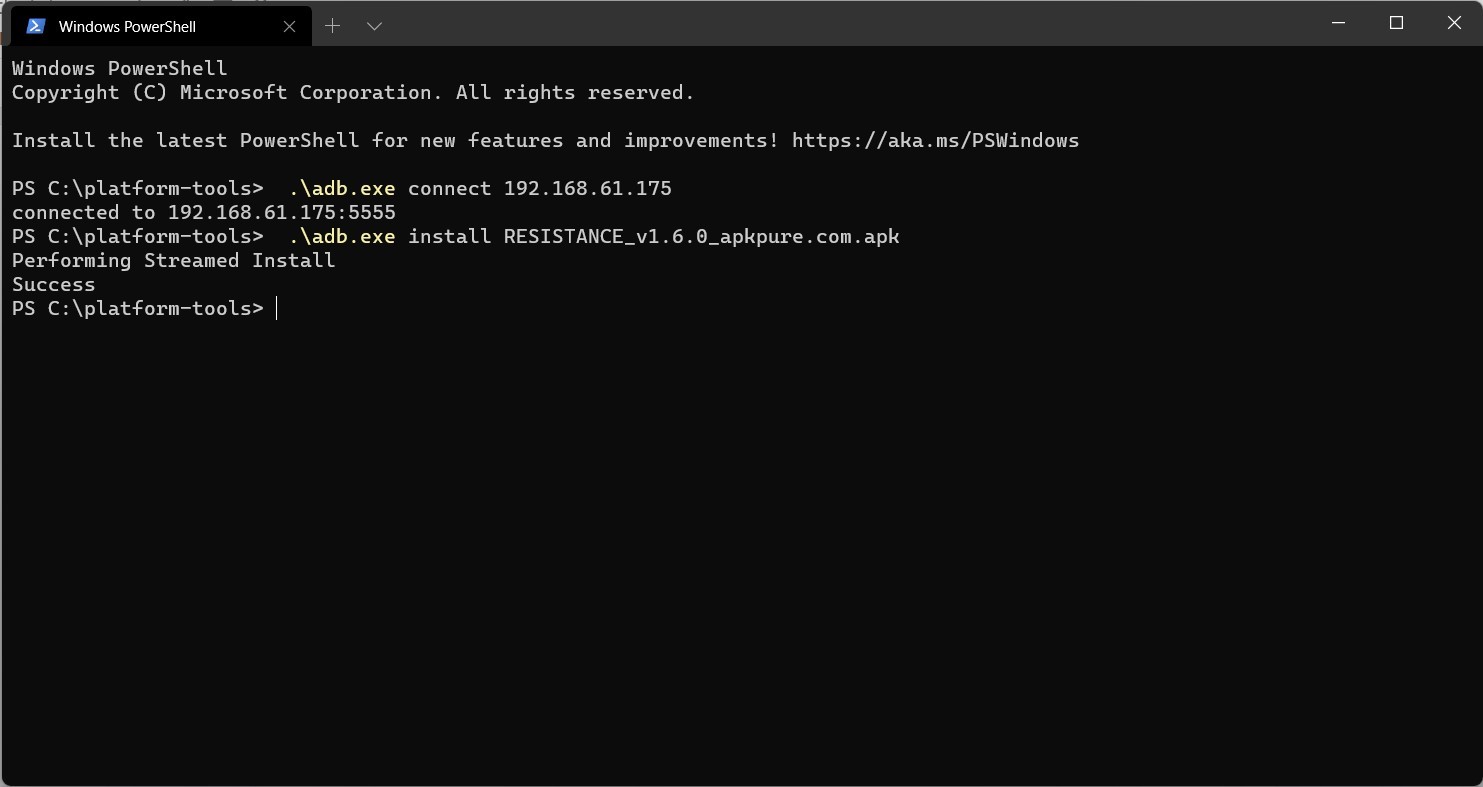The height and width of the screenshot is (787, 1483).
Task: Select the Windows PowerShell tab title
Action: [127, 26]
